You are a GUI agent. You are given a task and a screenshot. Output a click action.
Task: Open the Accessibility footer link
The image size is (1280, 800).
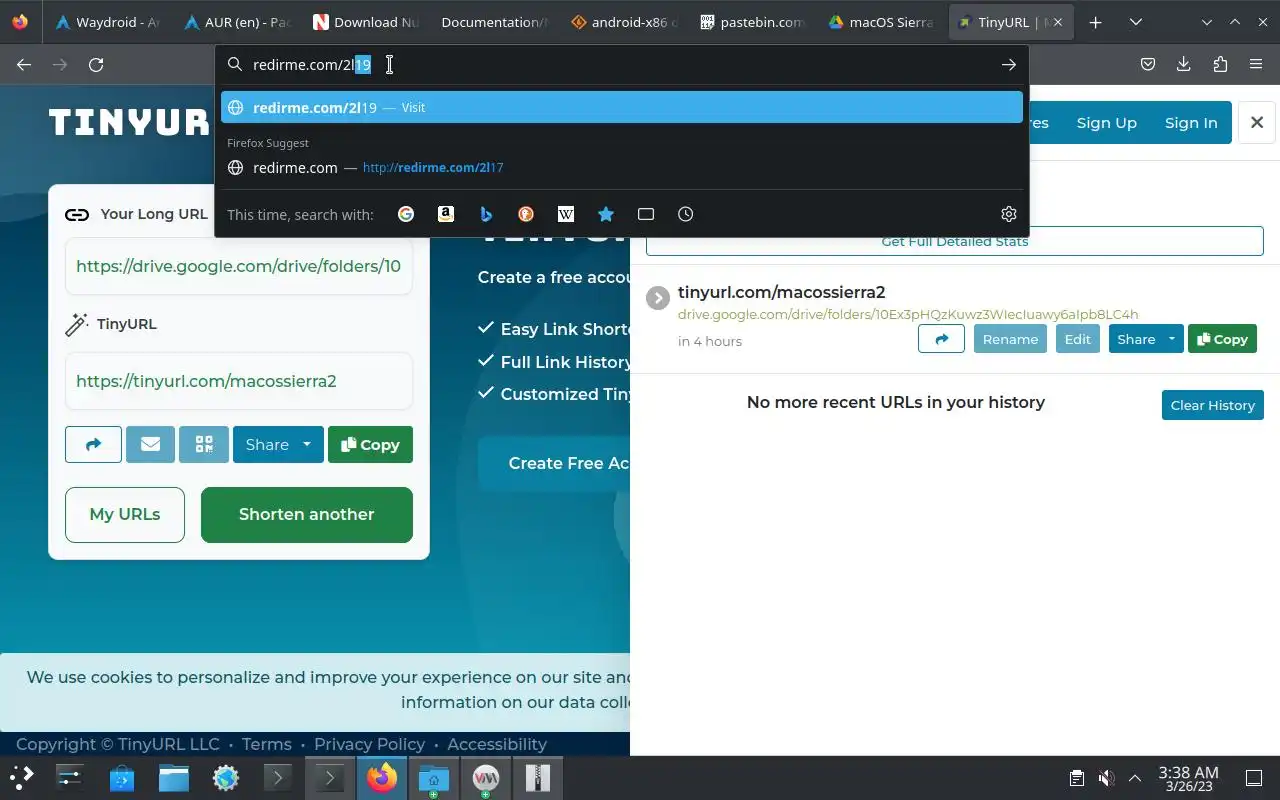pos(497,744)
